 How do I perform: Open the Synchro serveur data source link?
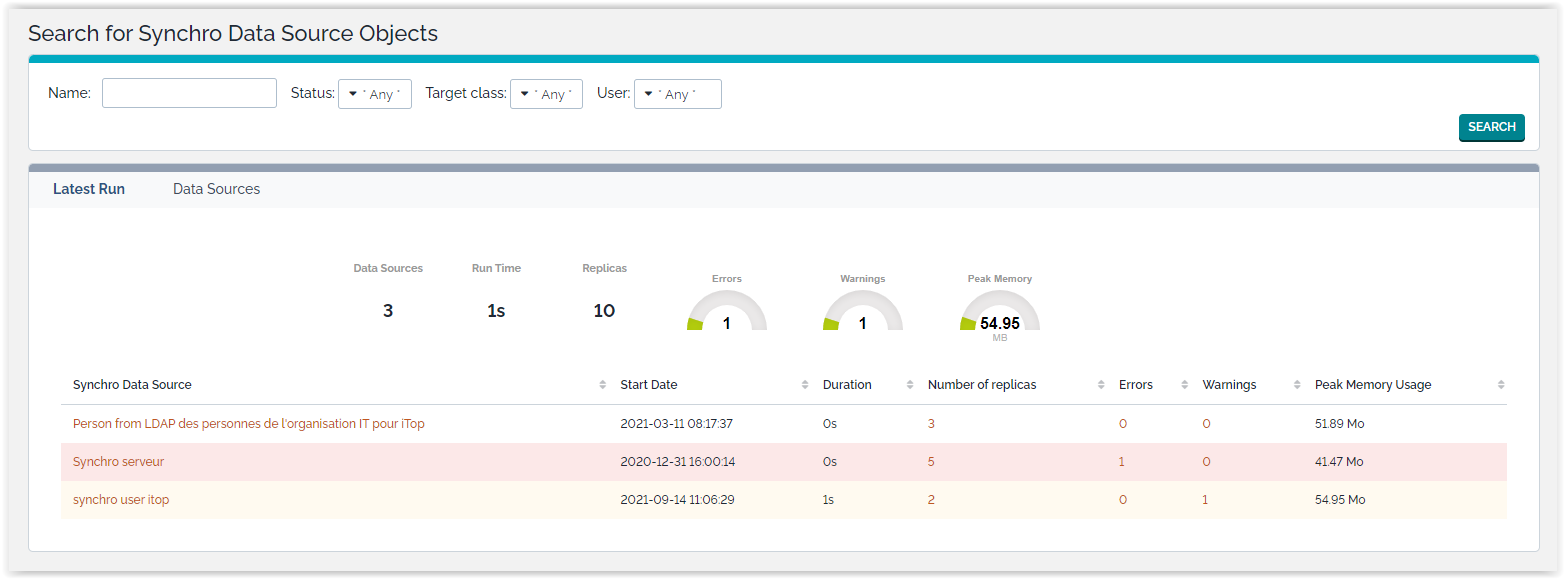point(118,462)
